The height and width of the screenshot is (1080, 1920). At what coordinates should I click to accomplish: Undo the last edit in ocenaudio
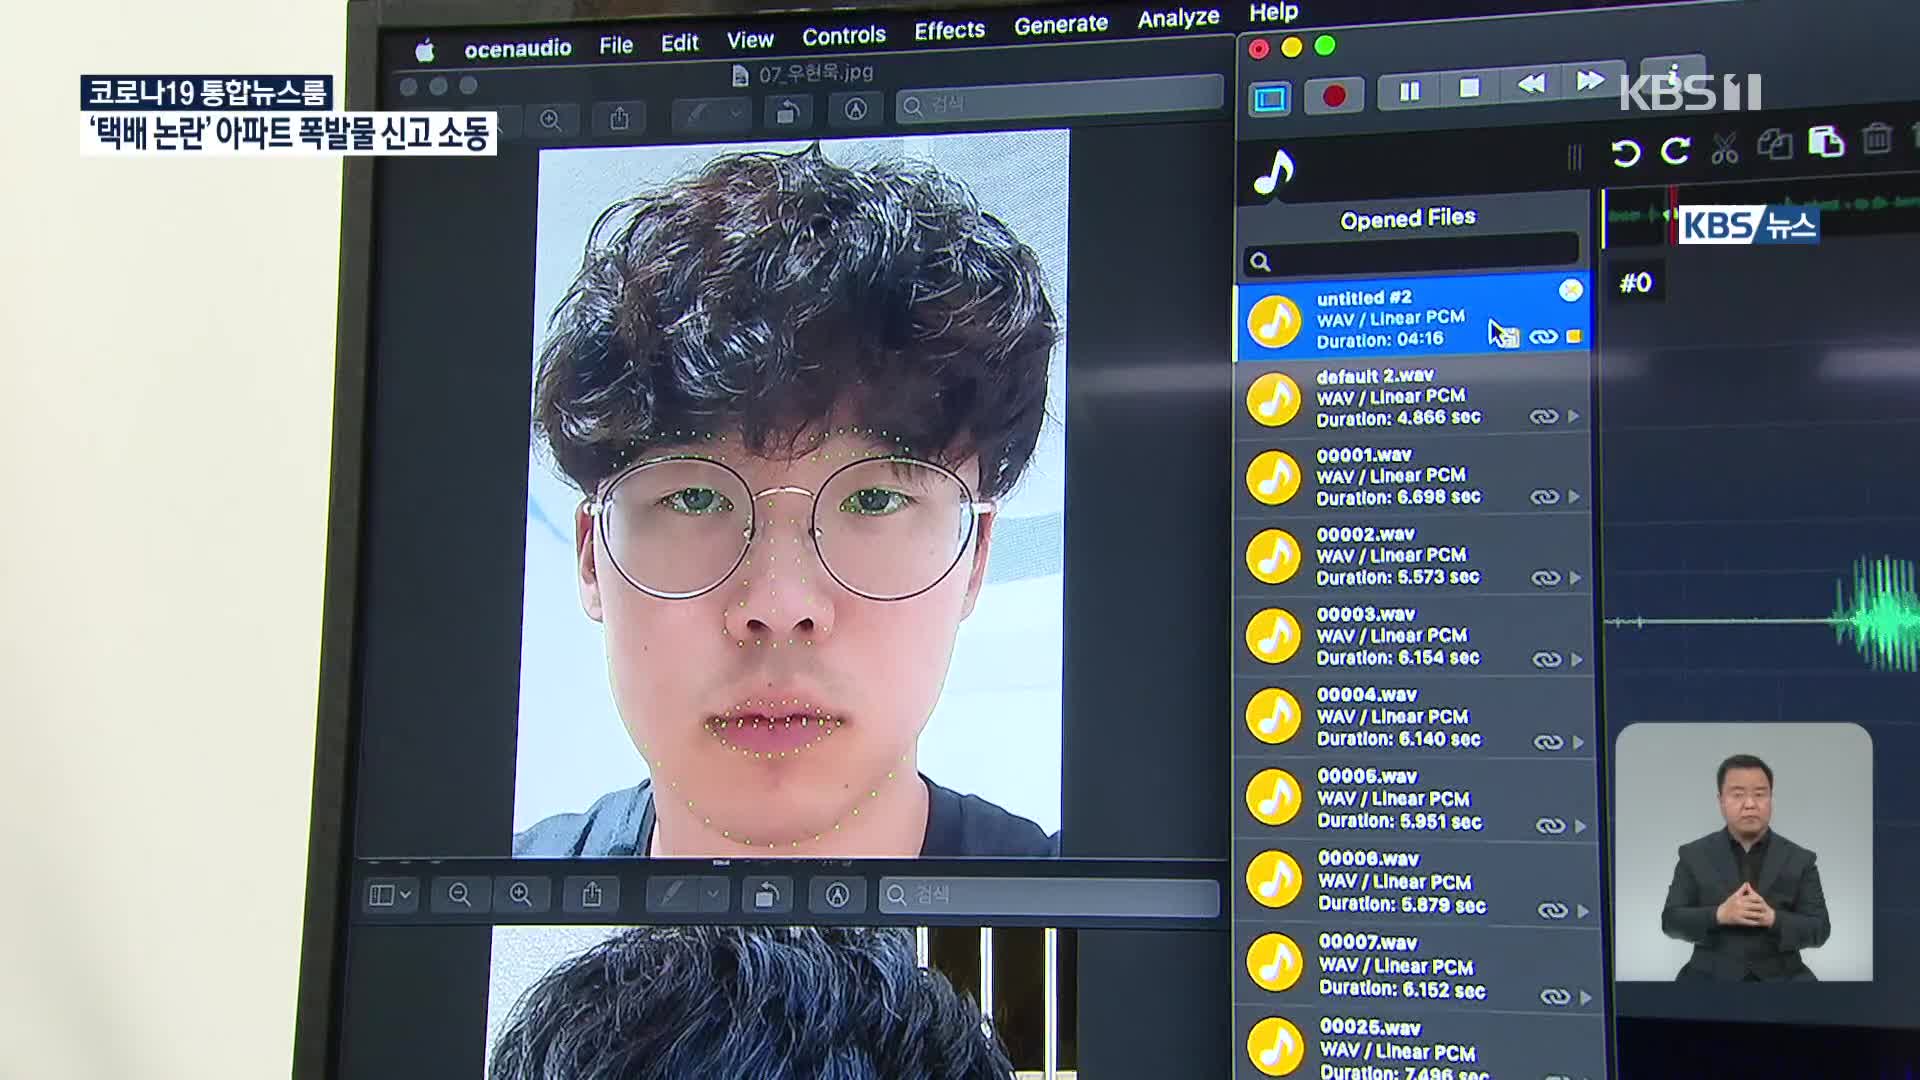click(1625, 153)
